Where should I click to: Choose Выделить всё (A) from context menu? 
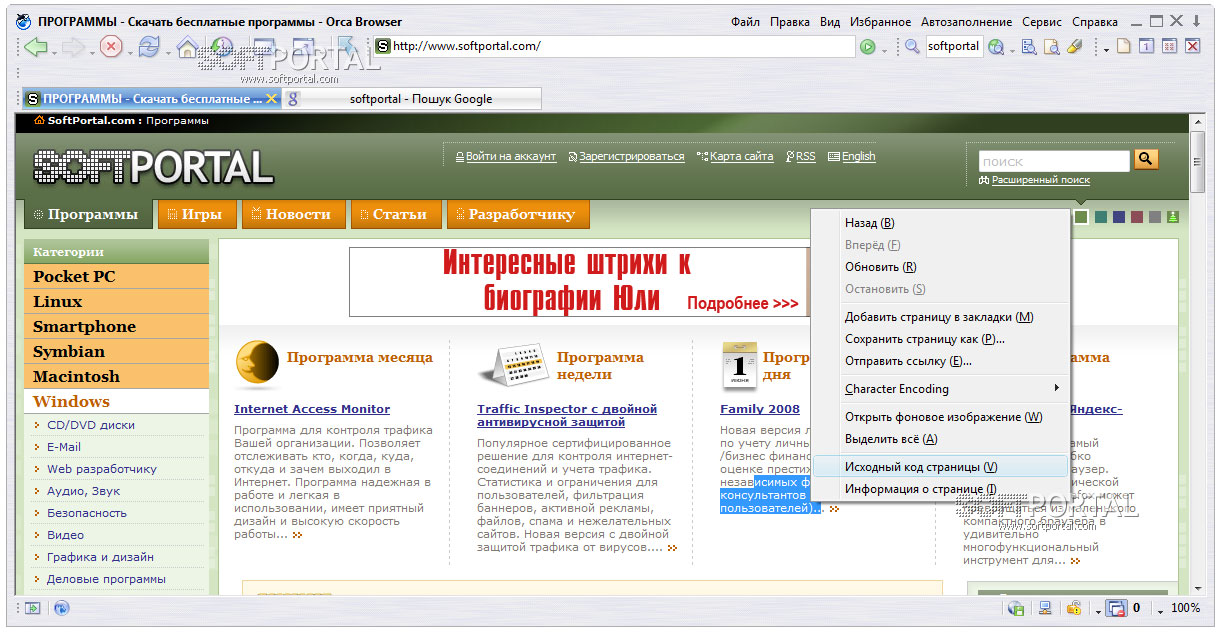click(x=940, y=439)
